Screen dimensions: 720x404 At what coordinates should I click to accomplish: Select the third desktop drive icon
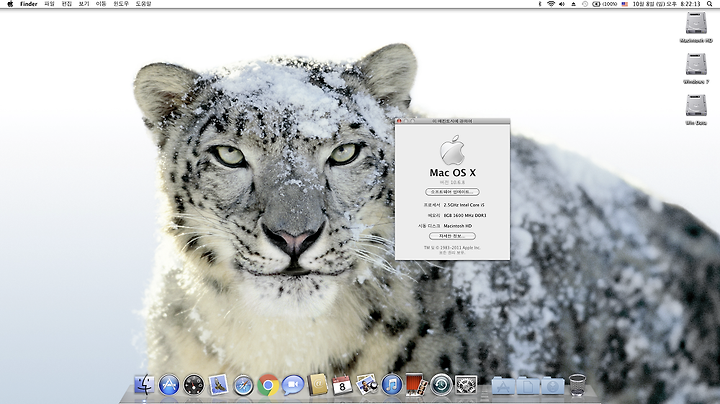696,106
